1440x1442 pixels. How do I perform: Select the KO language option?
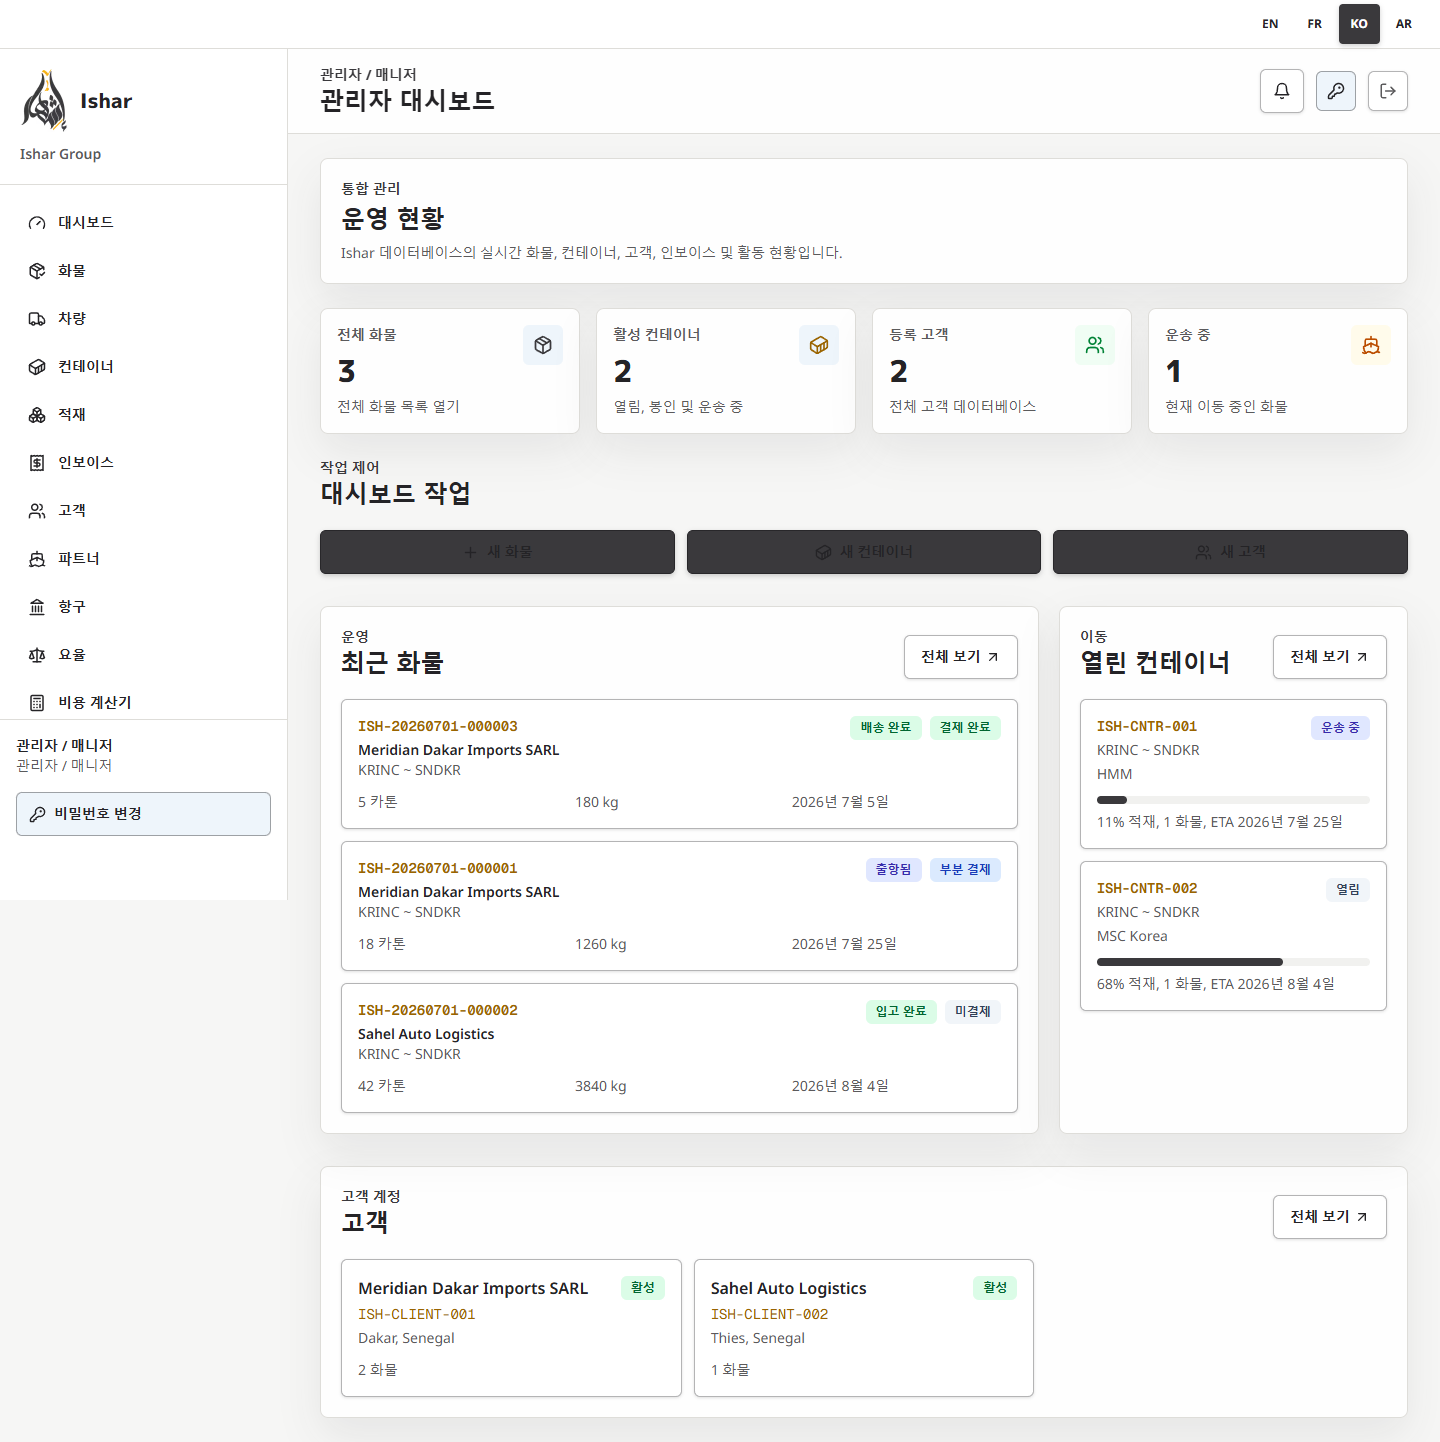1359,24
